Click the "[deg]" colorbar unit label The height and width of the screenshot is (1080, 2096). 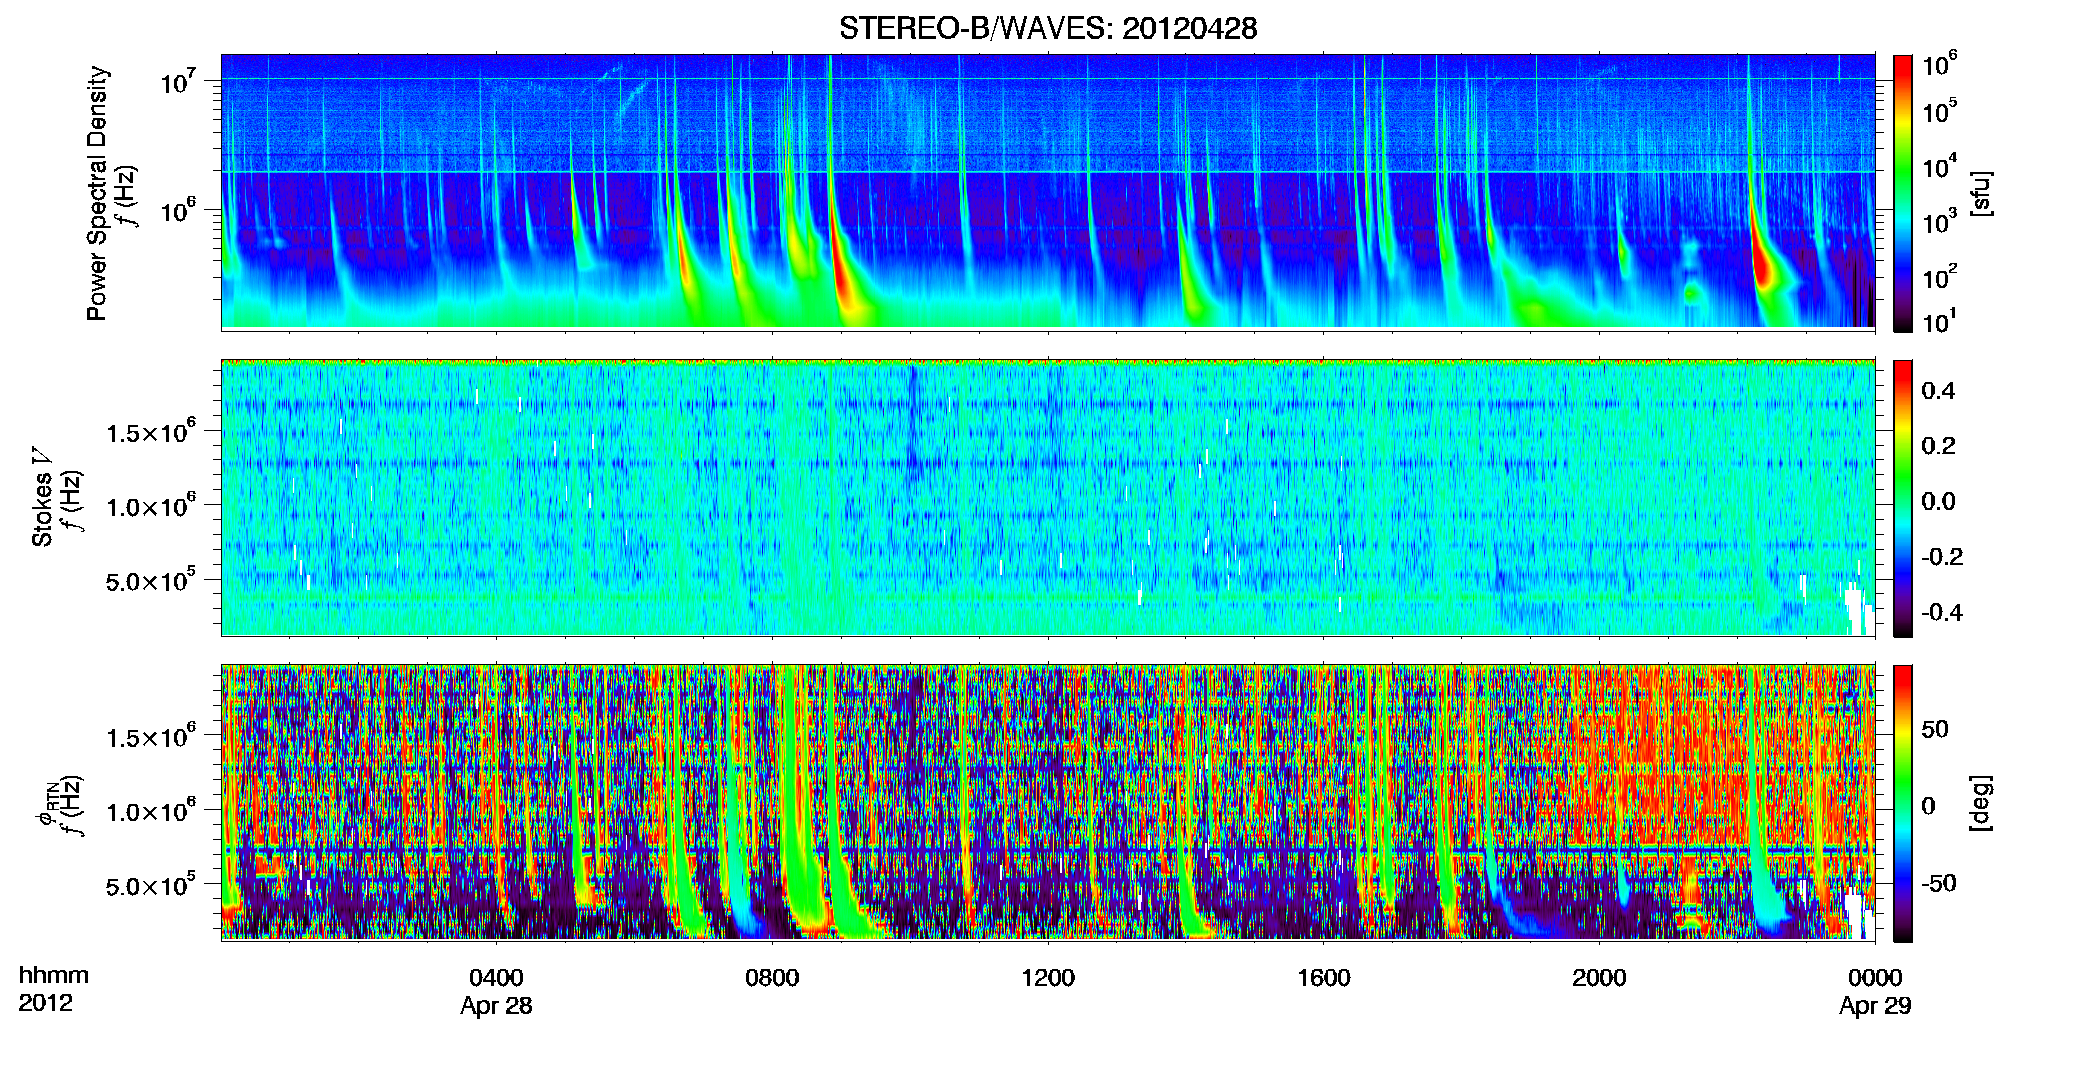coord(1981,803)
